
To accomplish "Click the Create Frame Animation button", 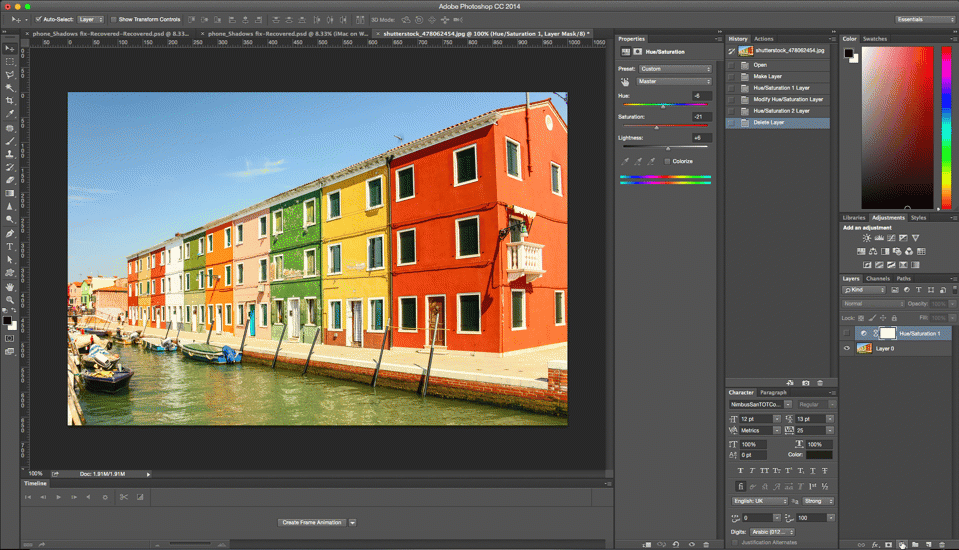I will coord(312,522).
